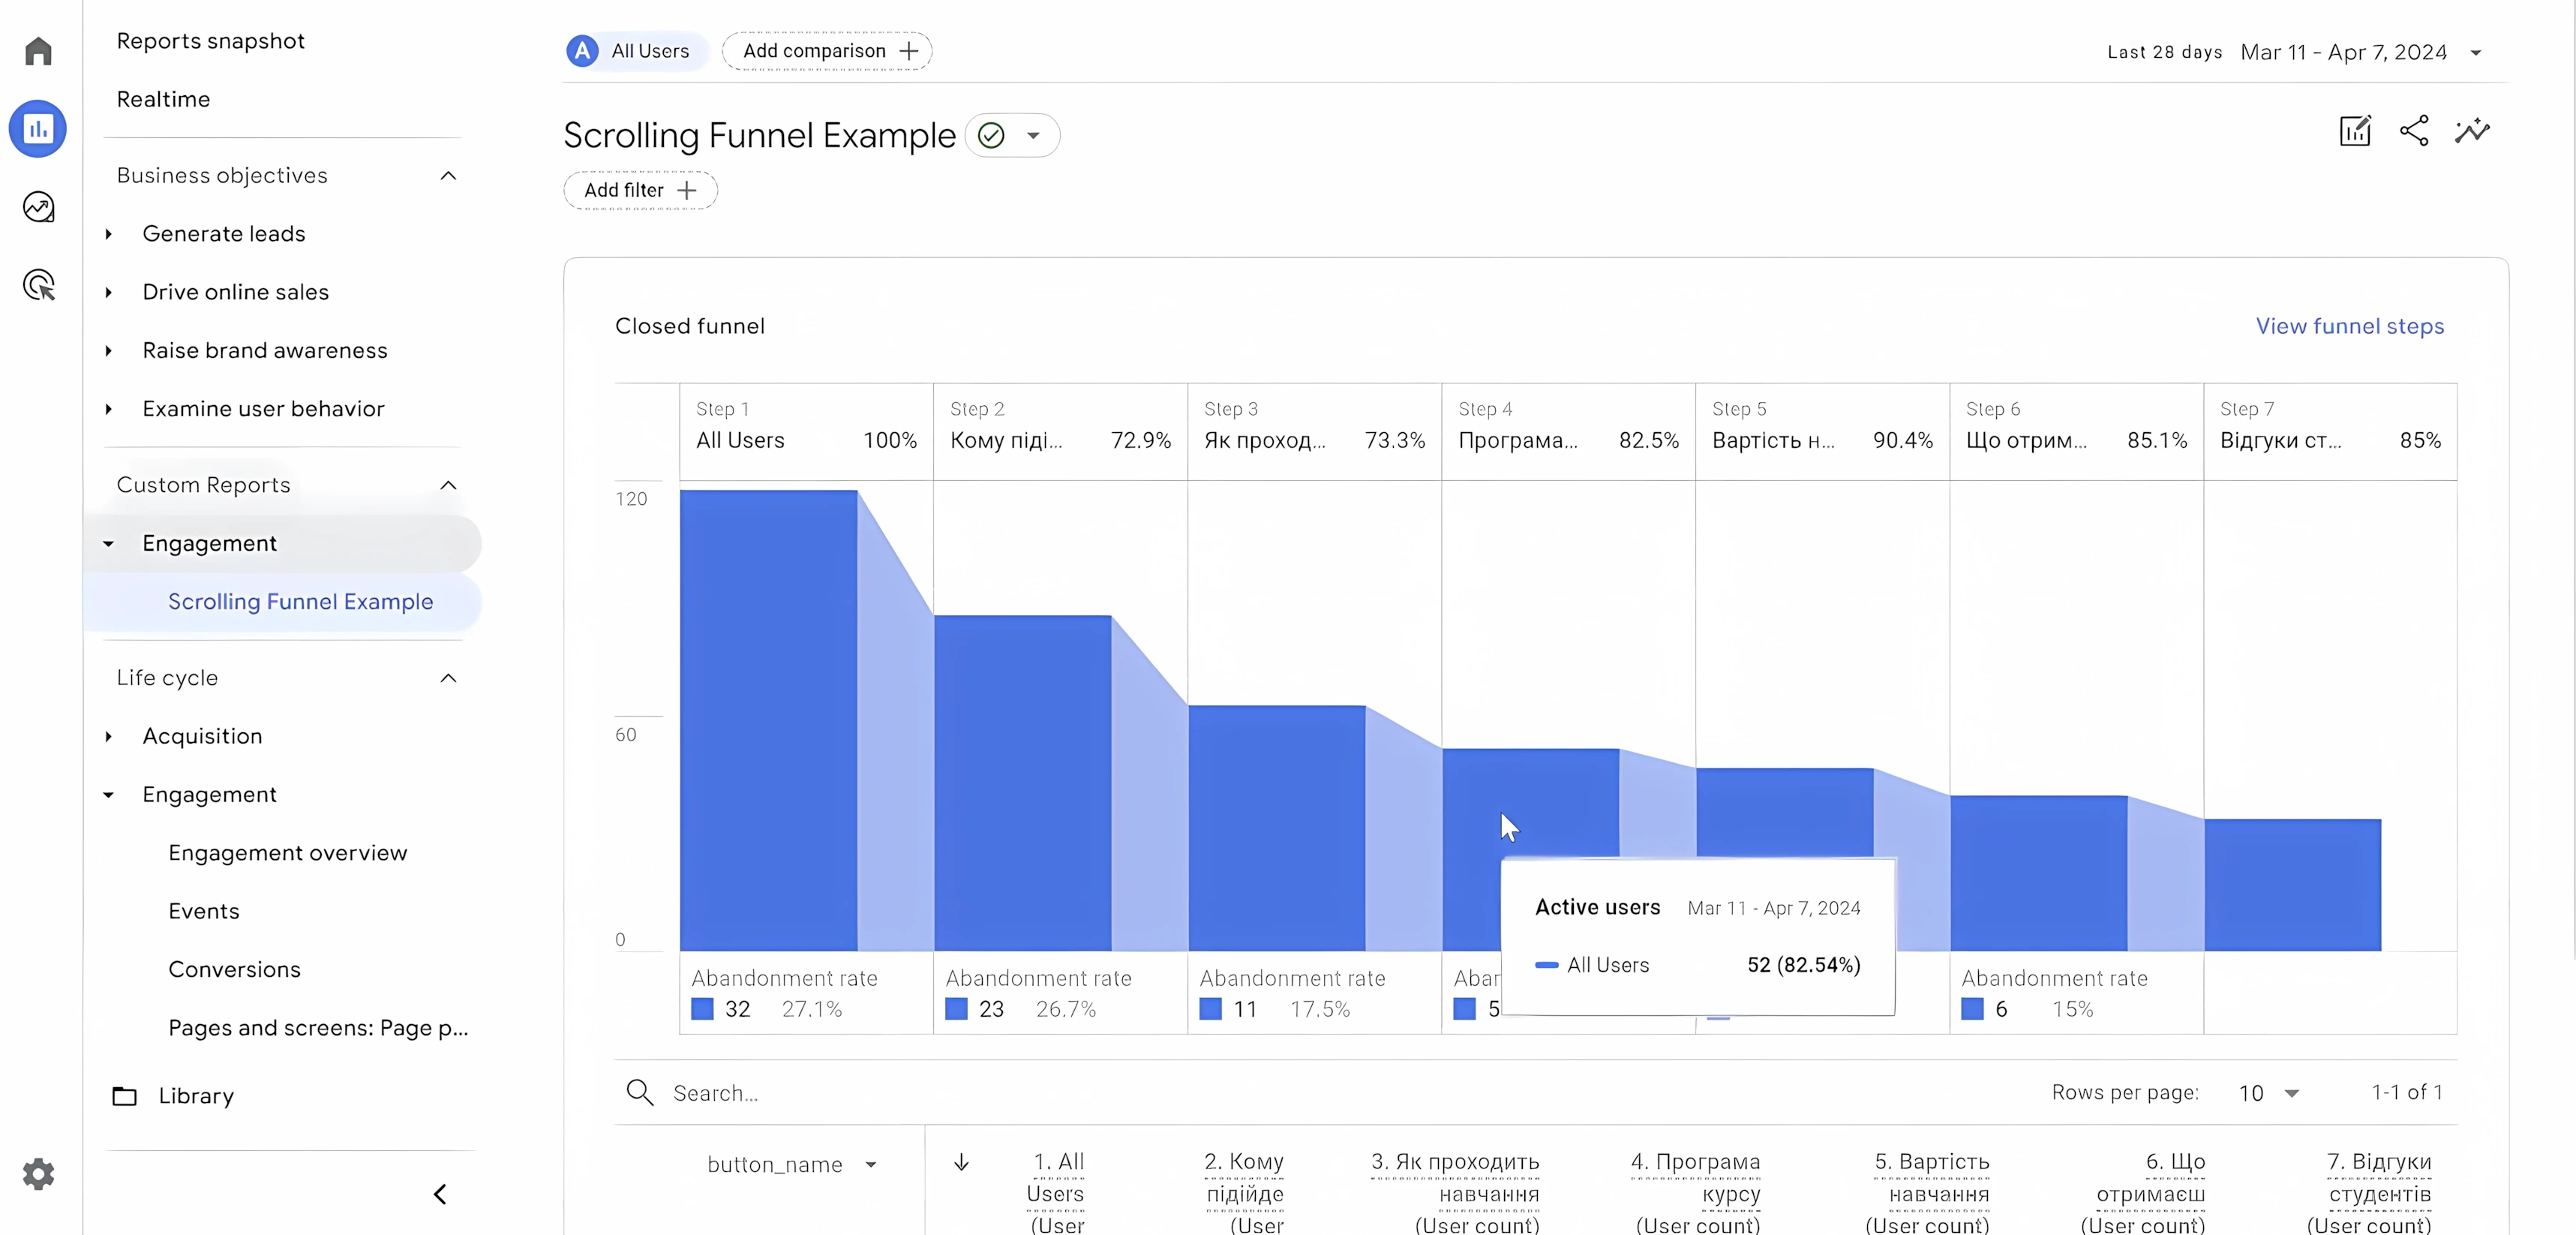2576x1235 pixels.
Task: Click the Step 1 All Users funnel bar
Action: (x=768, y=720)
